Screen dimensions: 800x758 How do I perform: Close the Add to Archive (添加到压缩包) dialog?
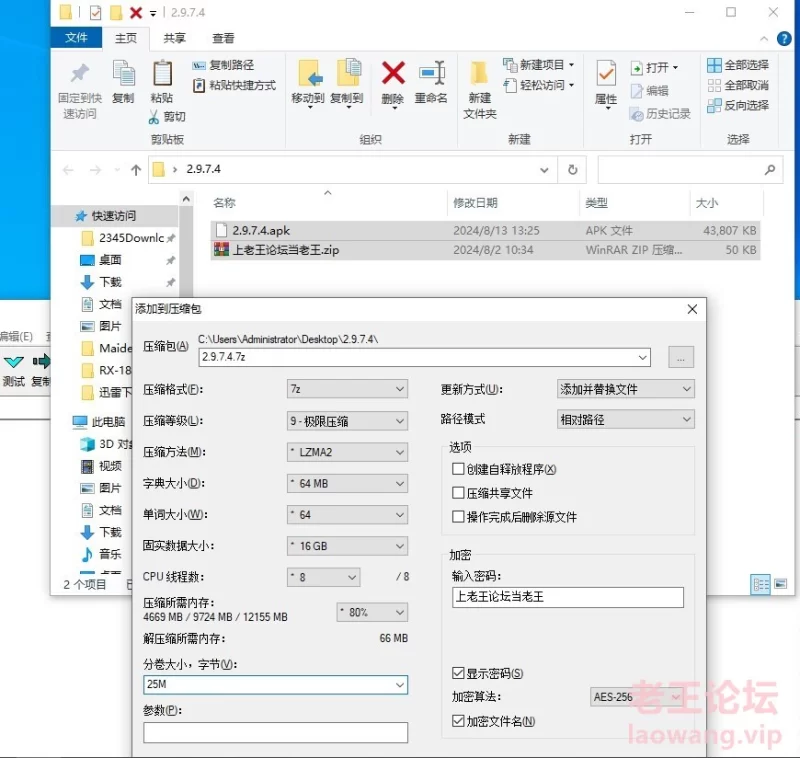[x=692, y=309]
